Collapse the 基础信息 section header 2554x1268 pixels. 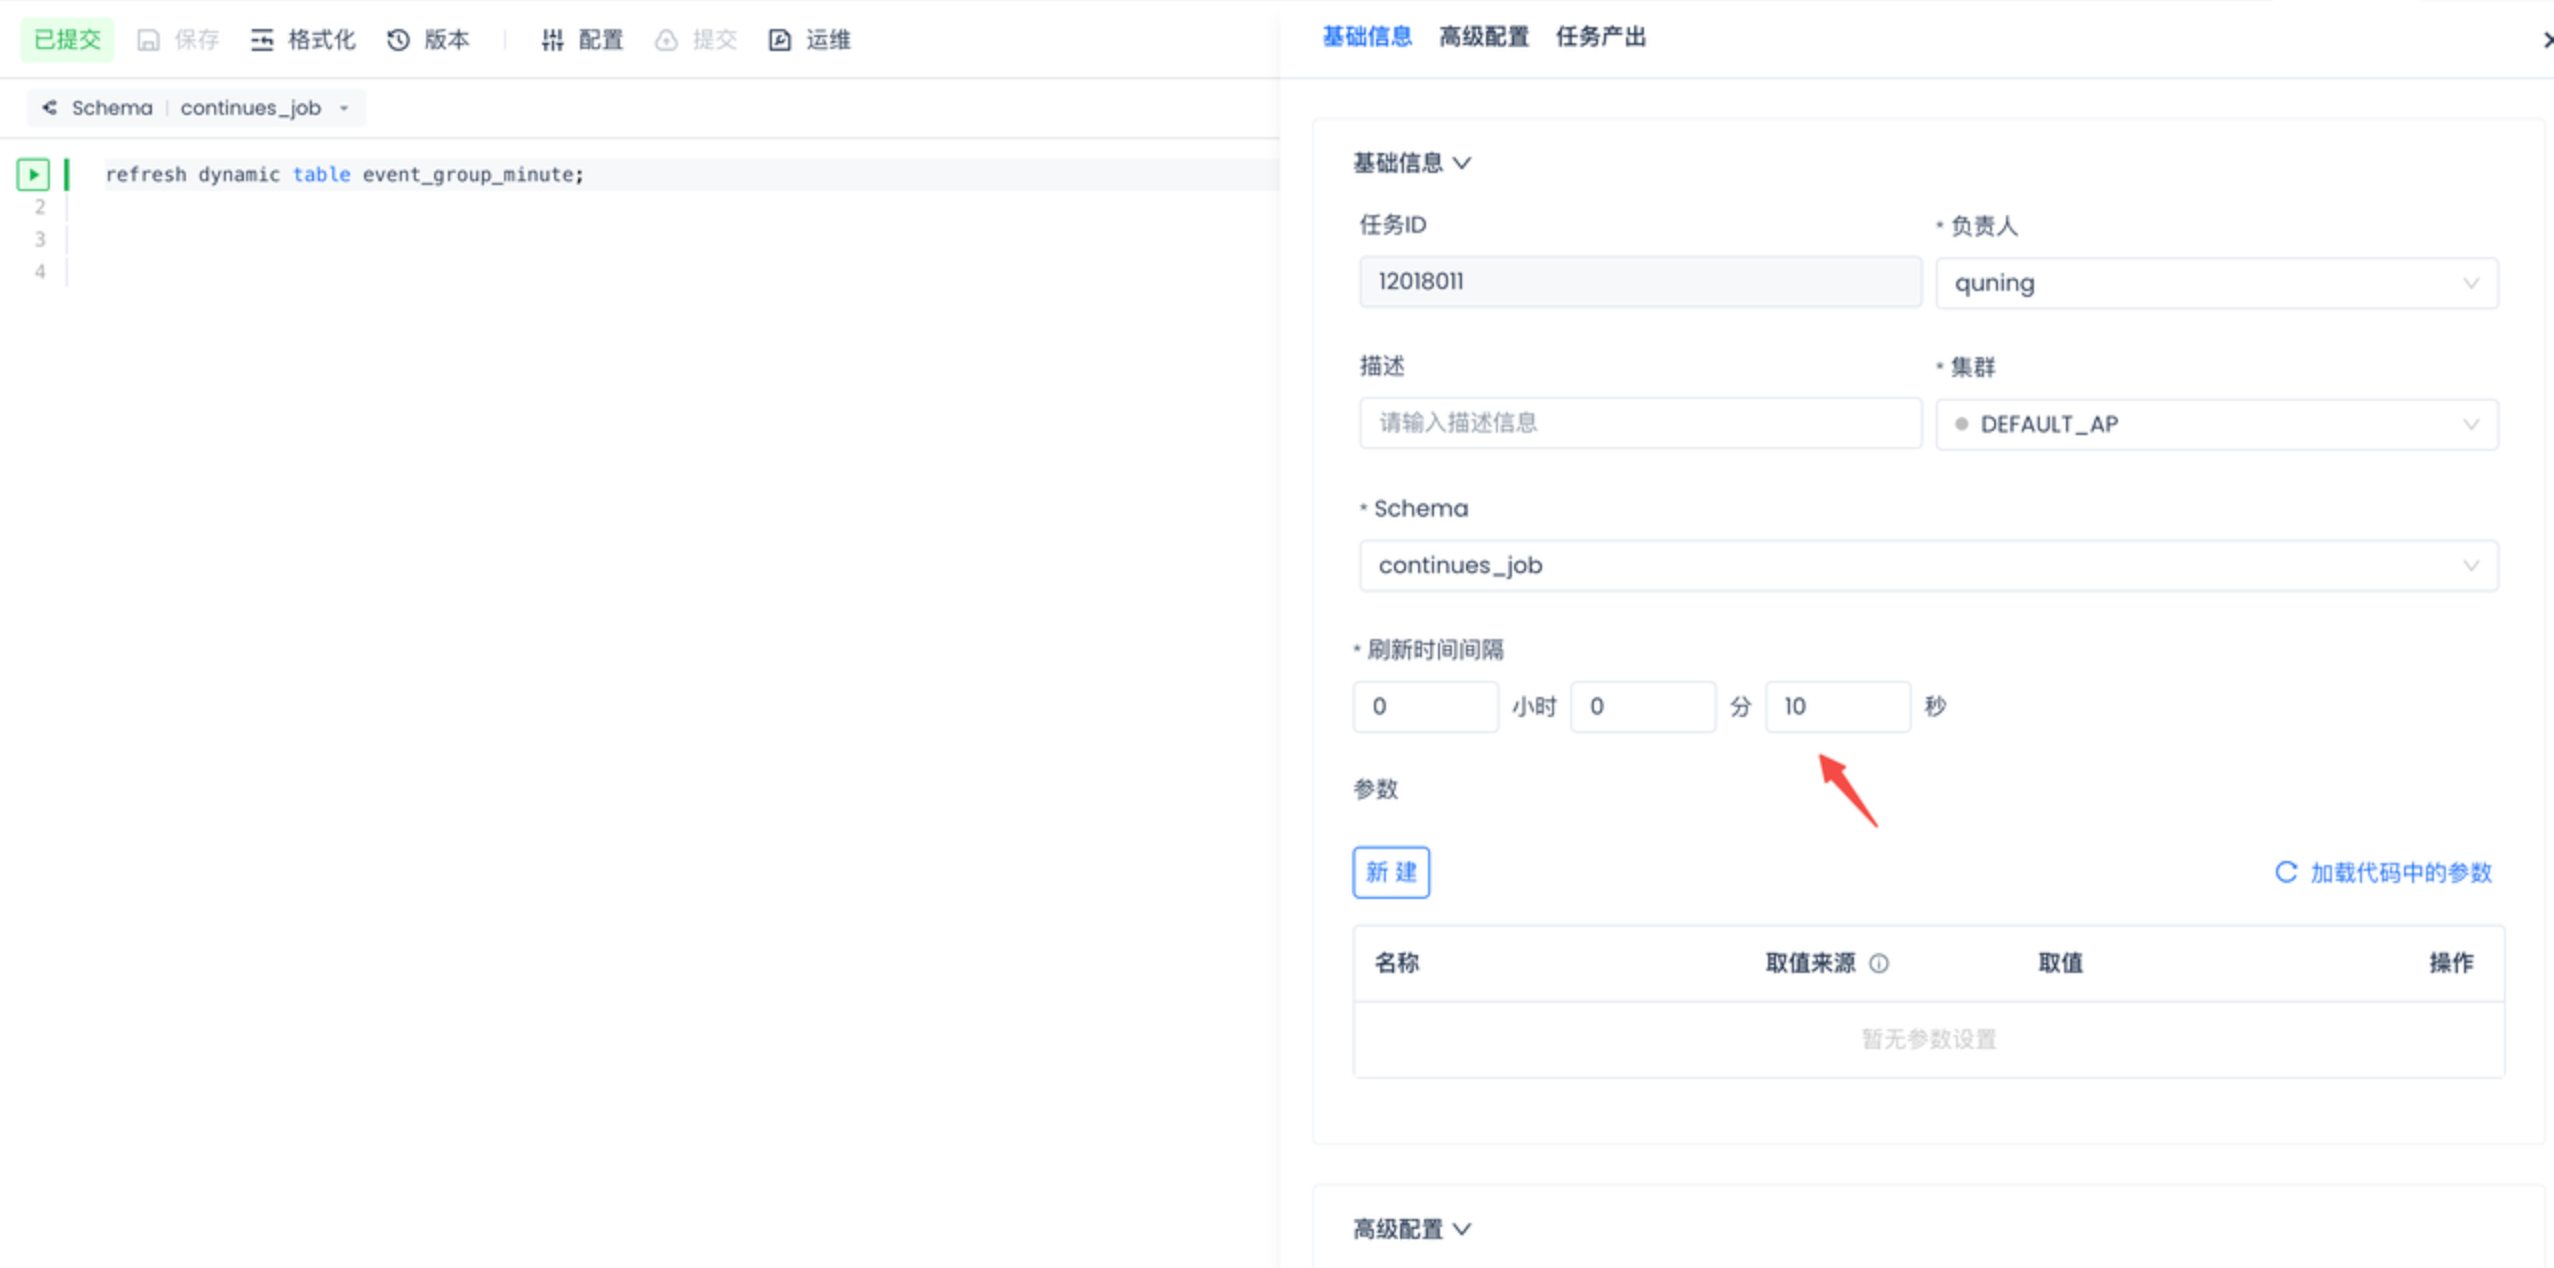tap(1411, 163)
